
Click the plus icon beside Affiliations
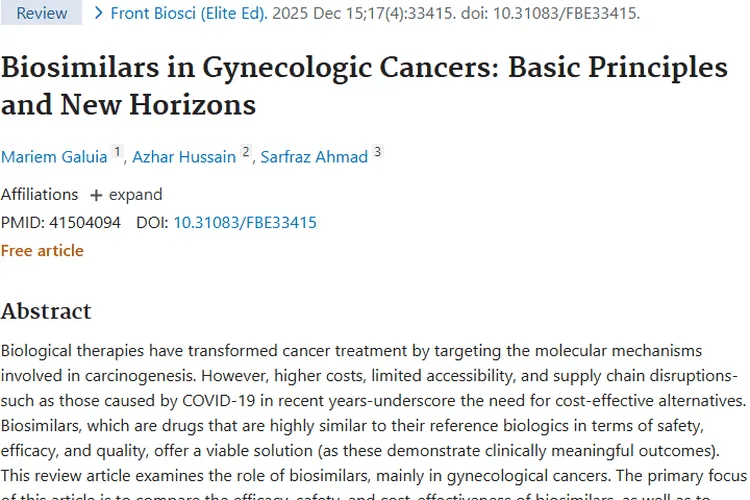(96, 195)
